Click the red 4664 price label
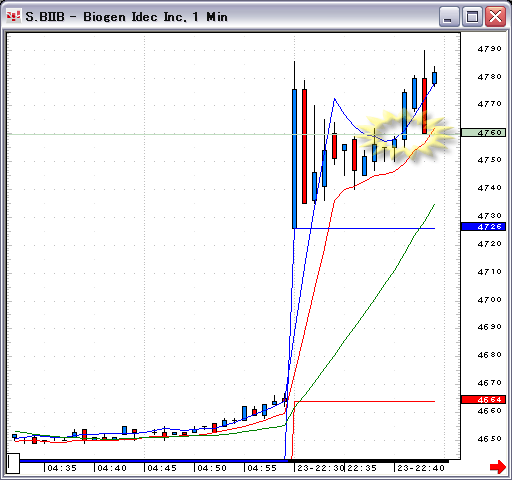 coord(483,399)
